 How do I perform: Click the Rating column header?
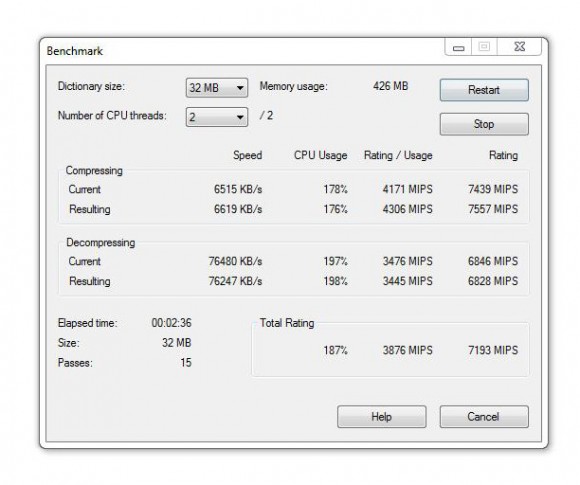click(503, 155)
